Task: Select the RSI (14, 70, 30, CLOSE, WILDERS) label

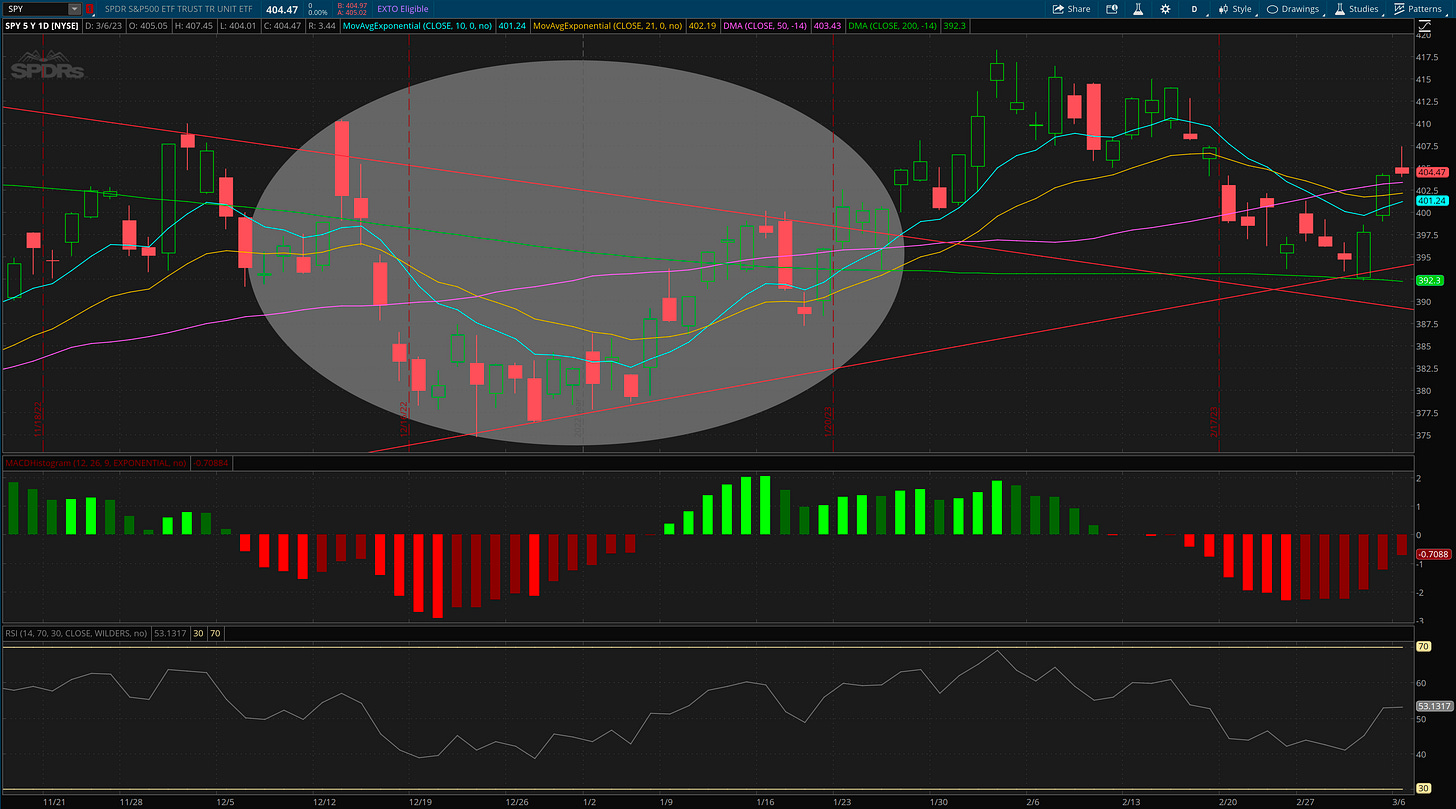Action: 77,633
